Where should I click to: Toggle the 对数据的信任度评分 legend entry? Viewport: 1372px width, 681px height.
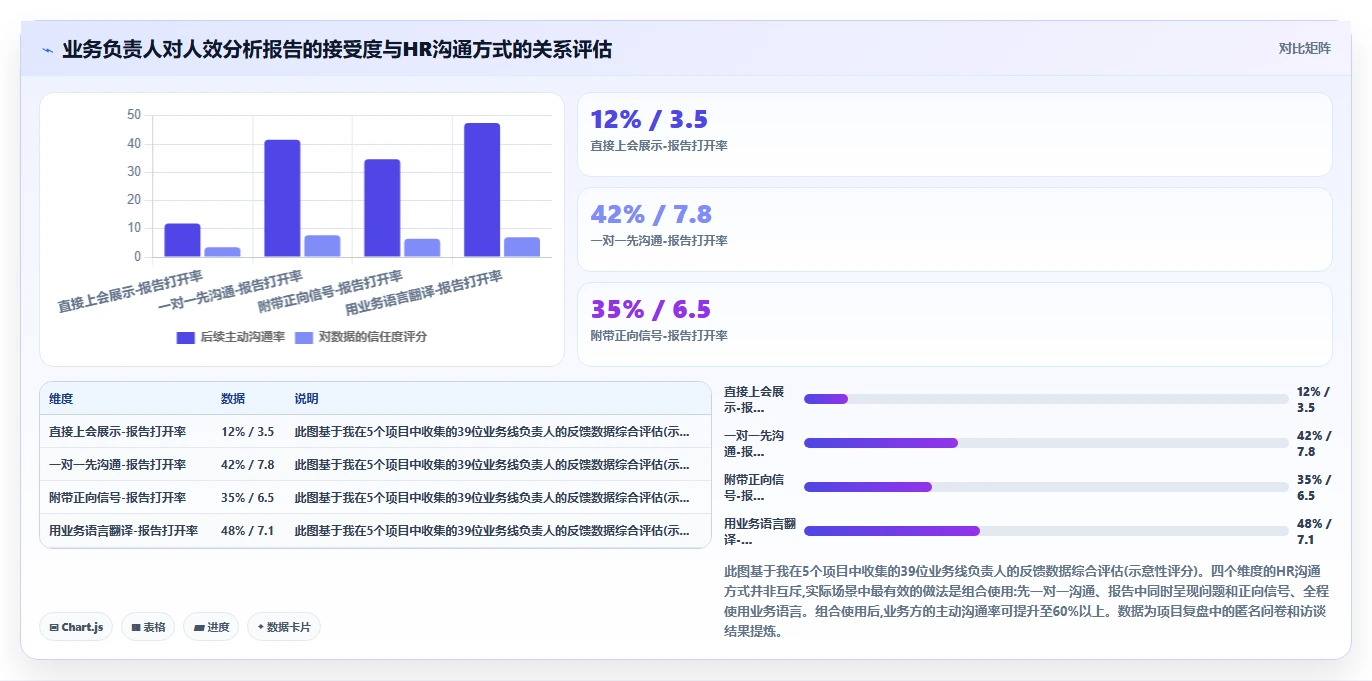(x=361, y=337)
